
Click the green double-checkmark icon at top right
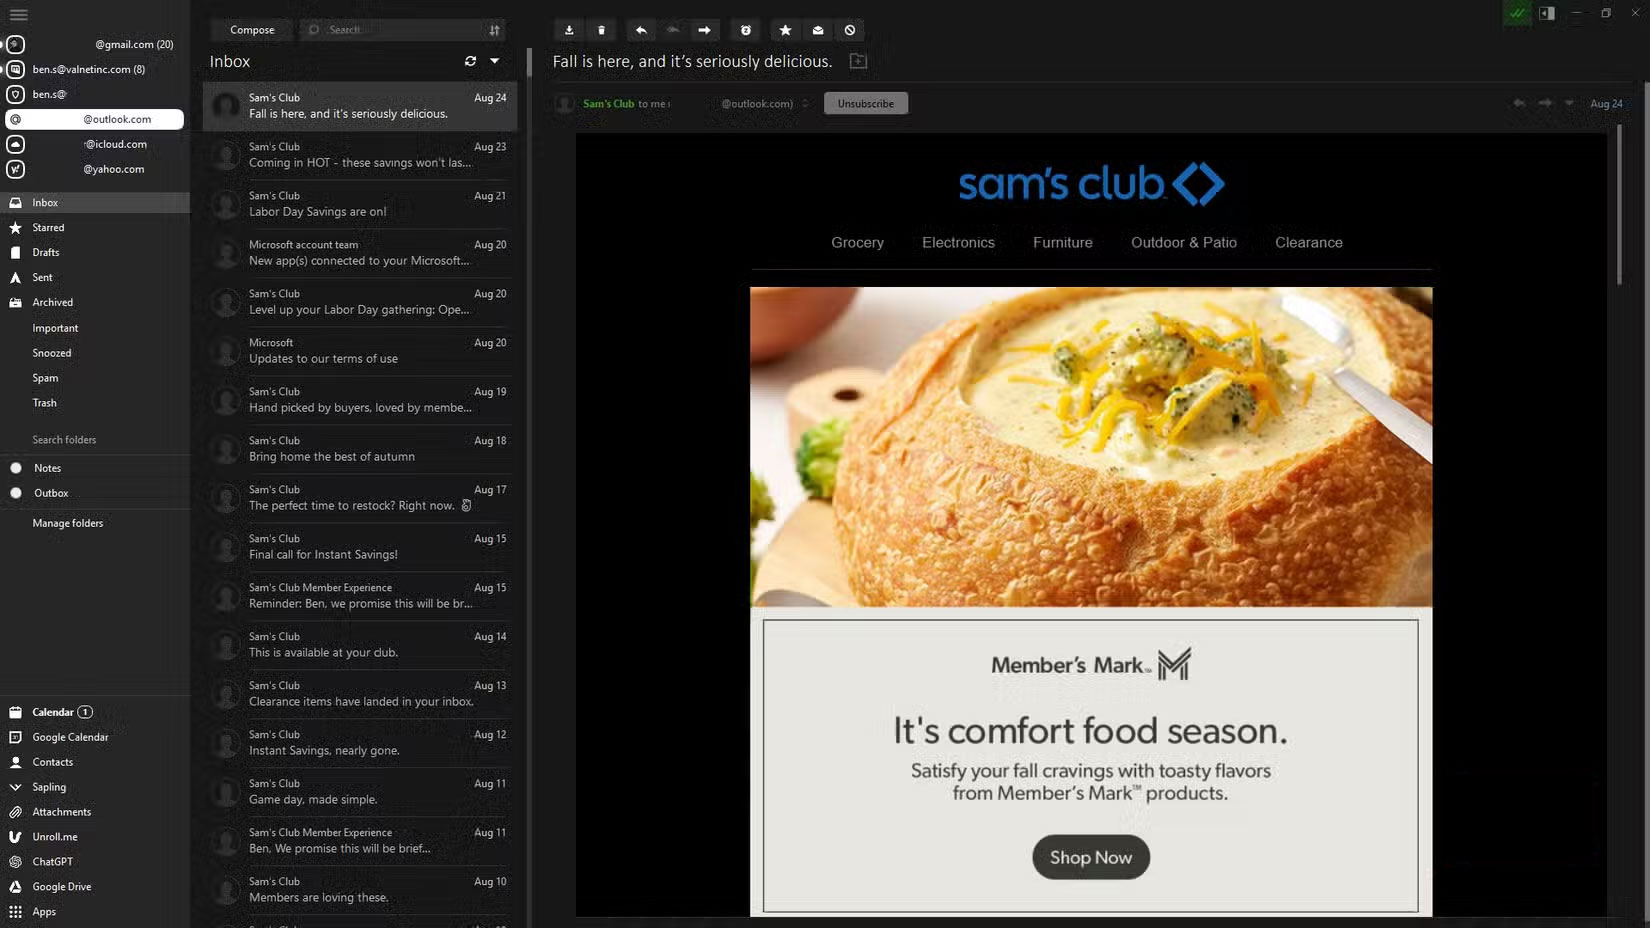(1517, 13)
